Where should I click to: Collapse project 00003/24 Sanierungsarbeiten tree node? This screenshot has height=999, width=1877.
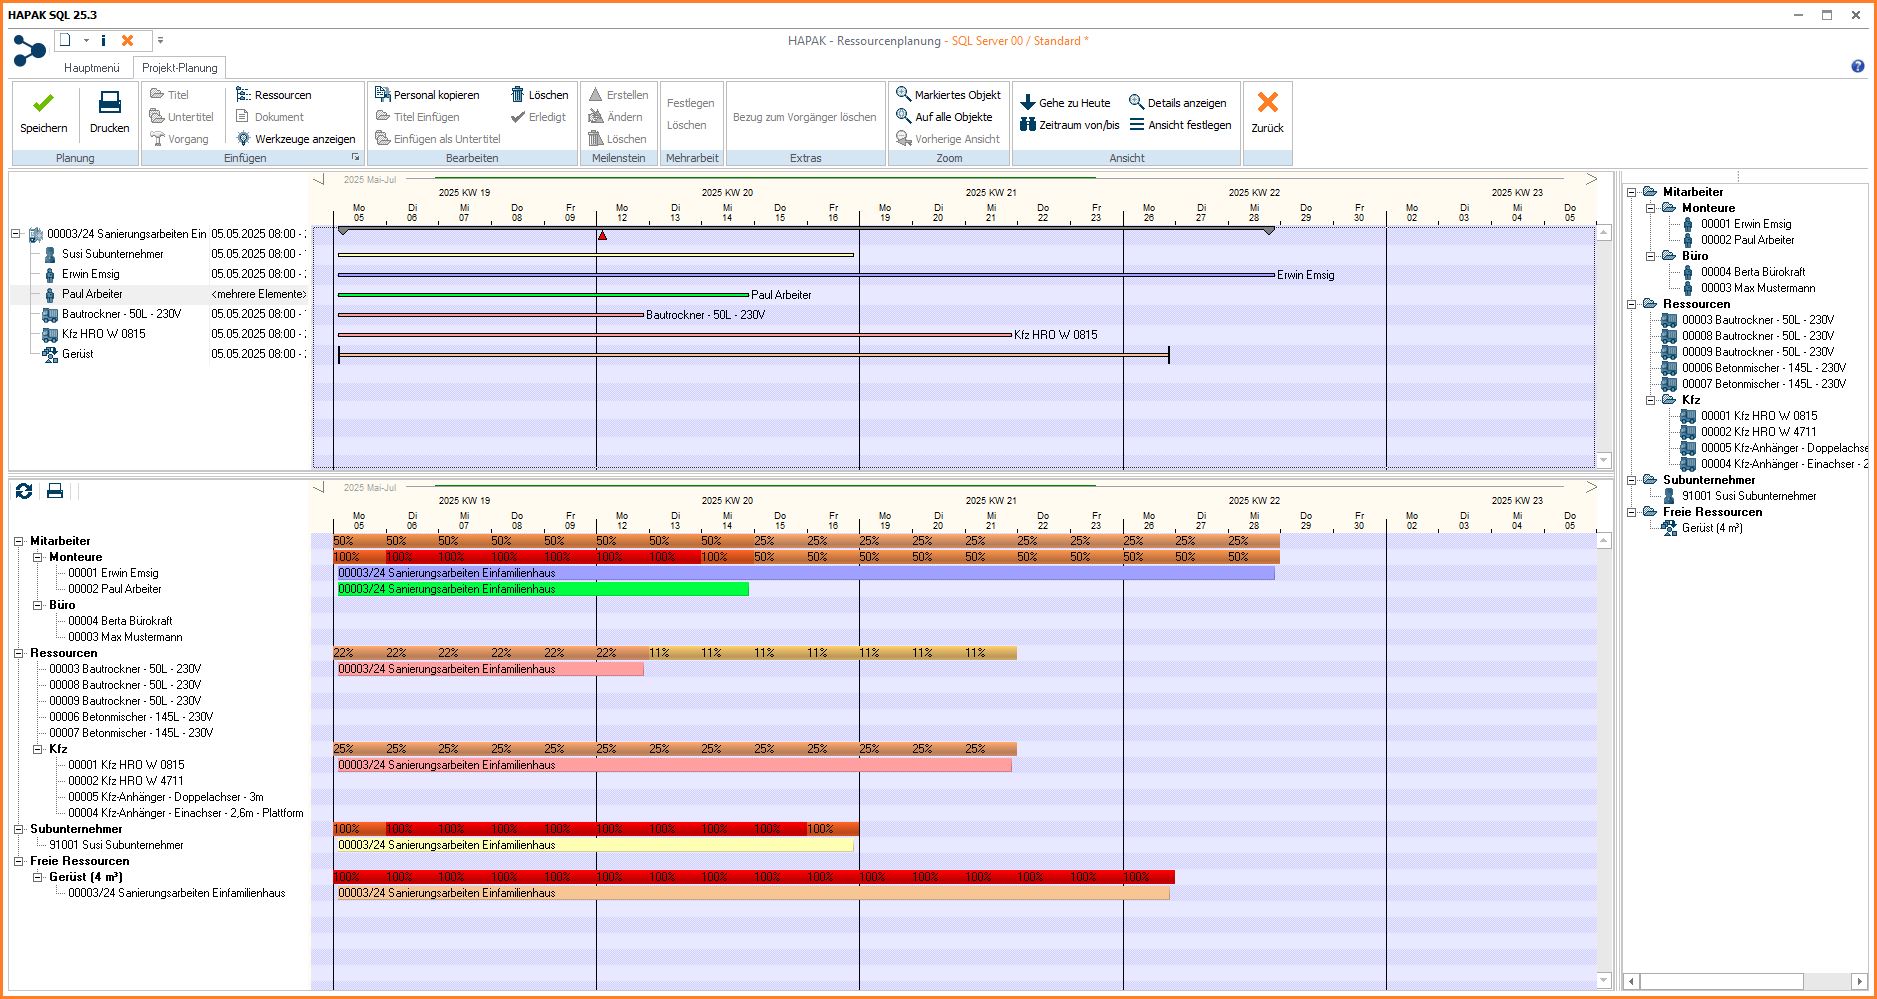click(16, 234)
